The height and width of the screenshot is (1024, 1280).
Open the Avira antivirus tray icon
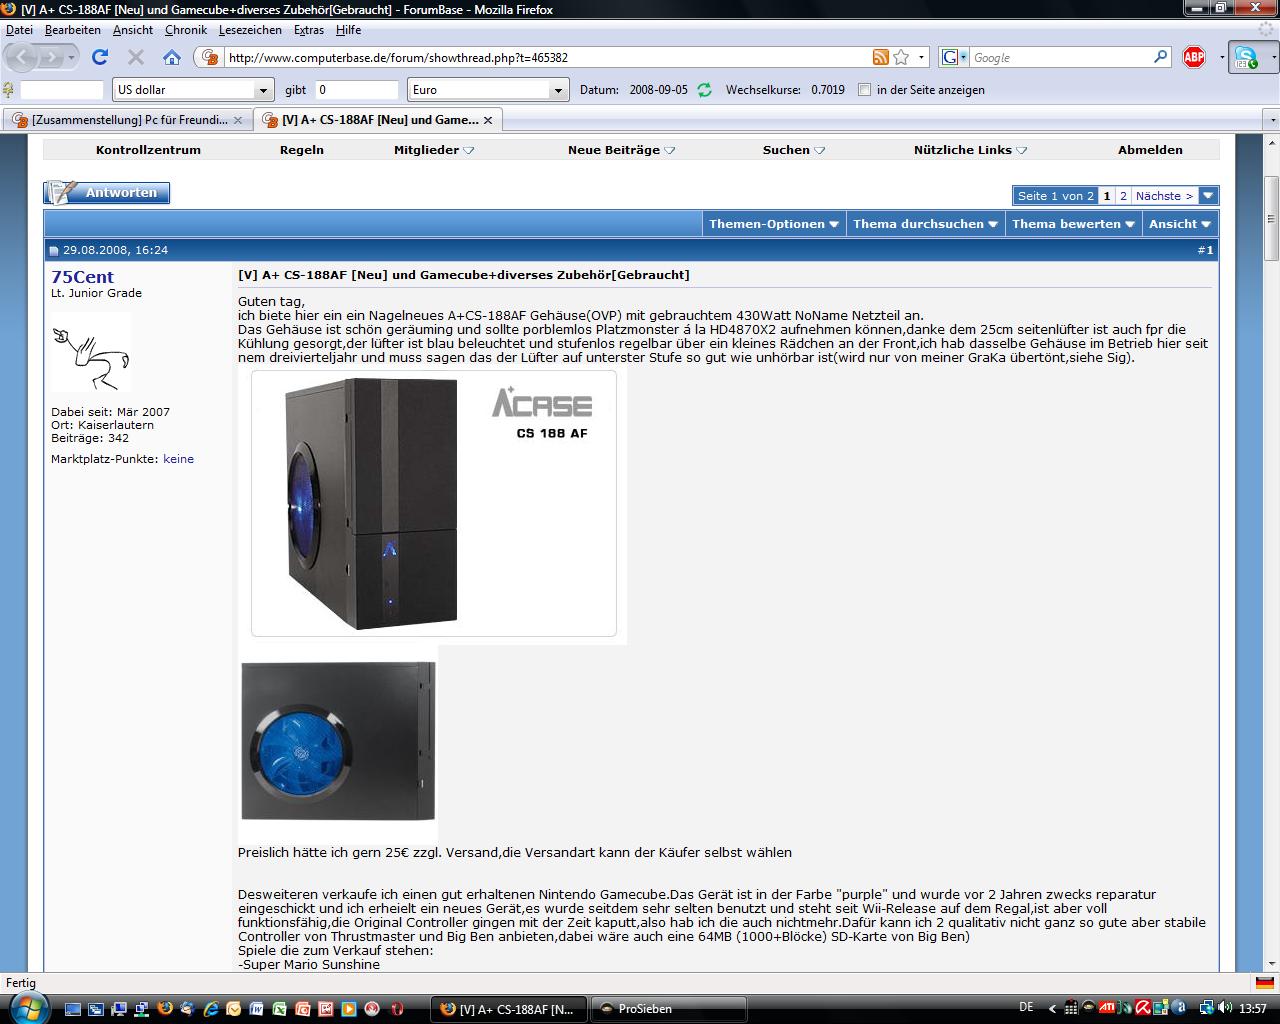coord(1143,1008)
